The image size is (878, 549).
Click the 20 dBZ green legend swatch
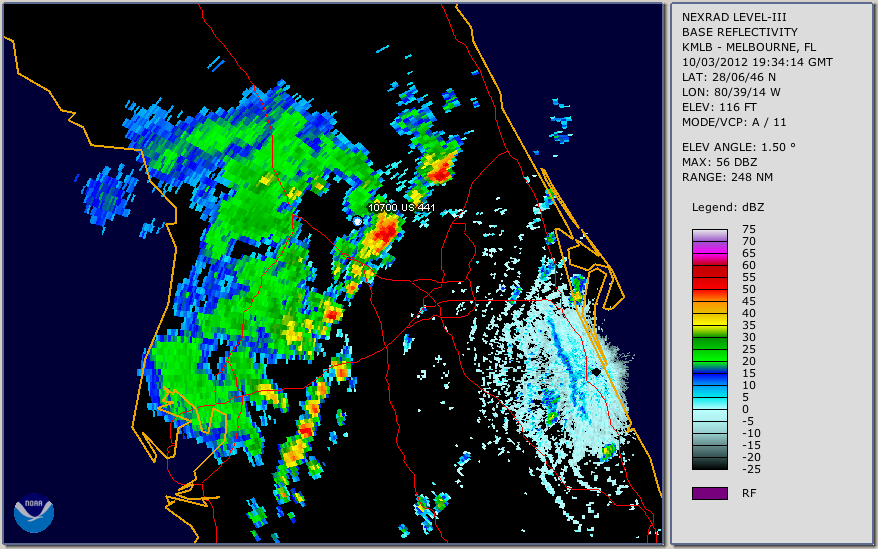coord(709,355)
